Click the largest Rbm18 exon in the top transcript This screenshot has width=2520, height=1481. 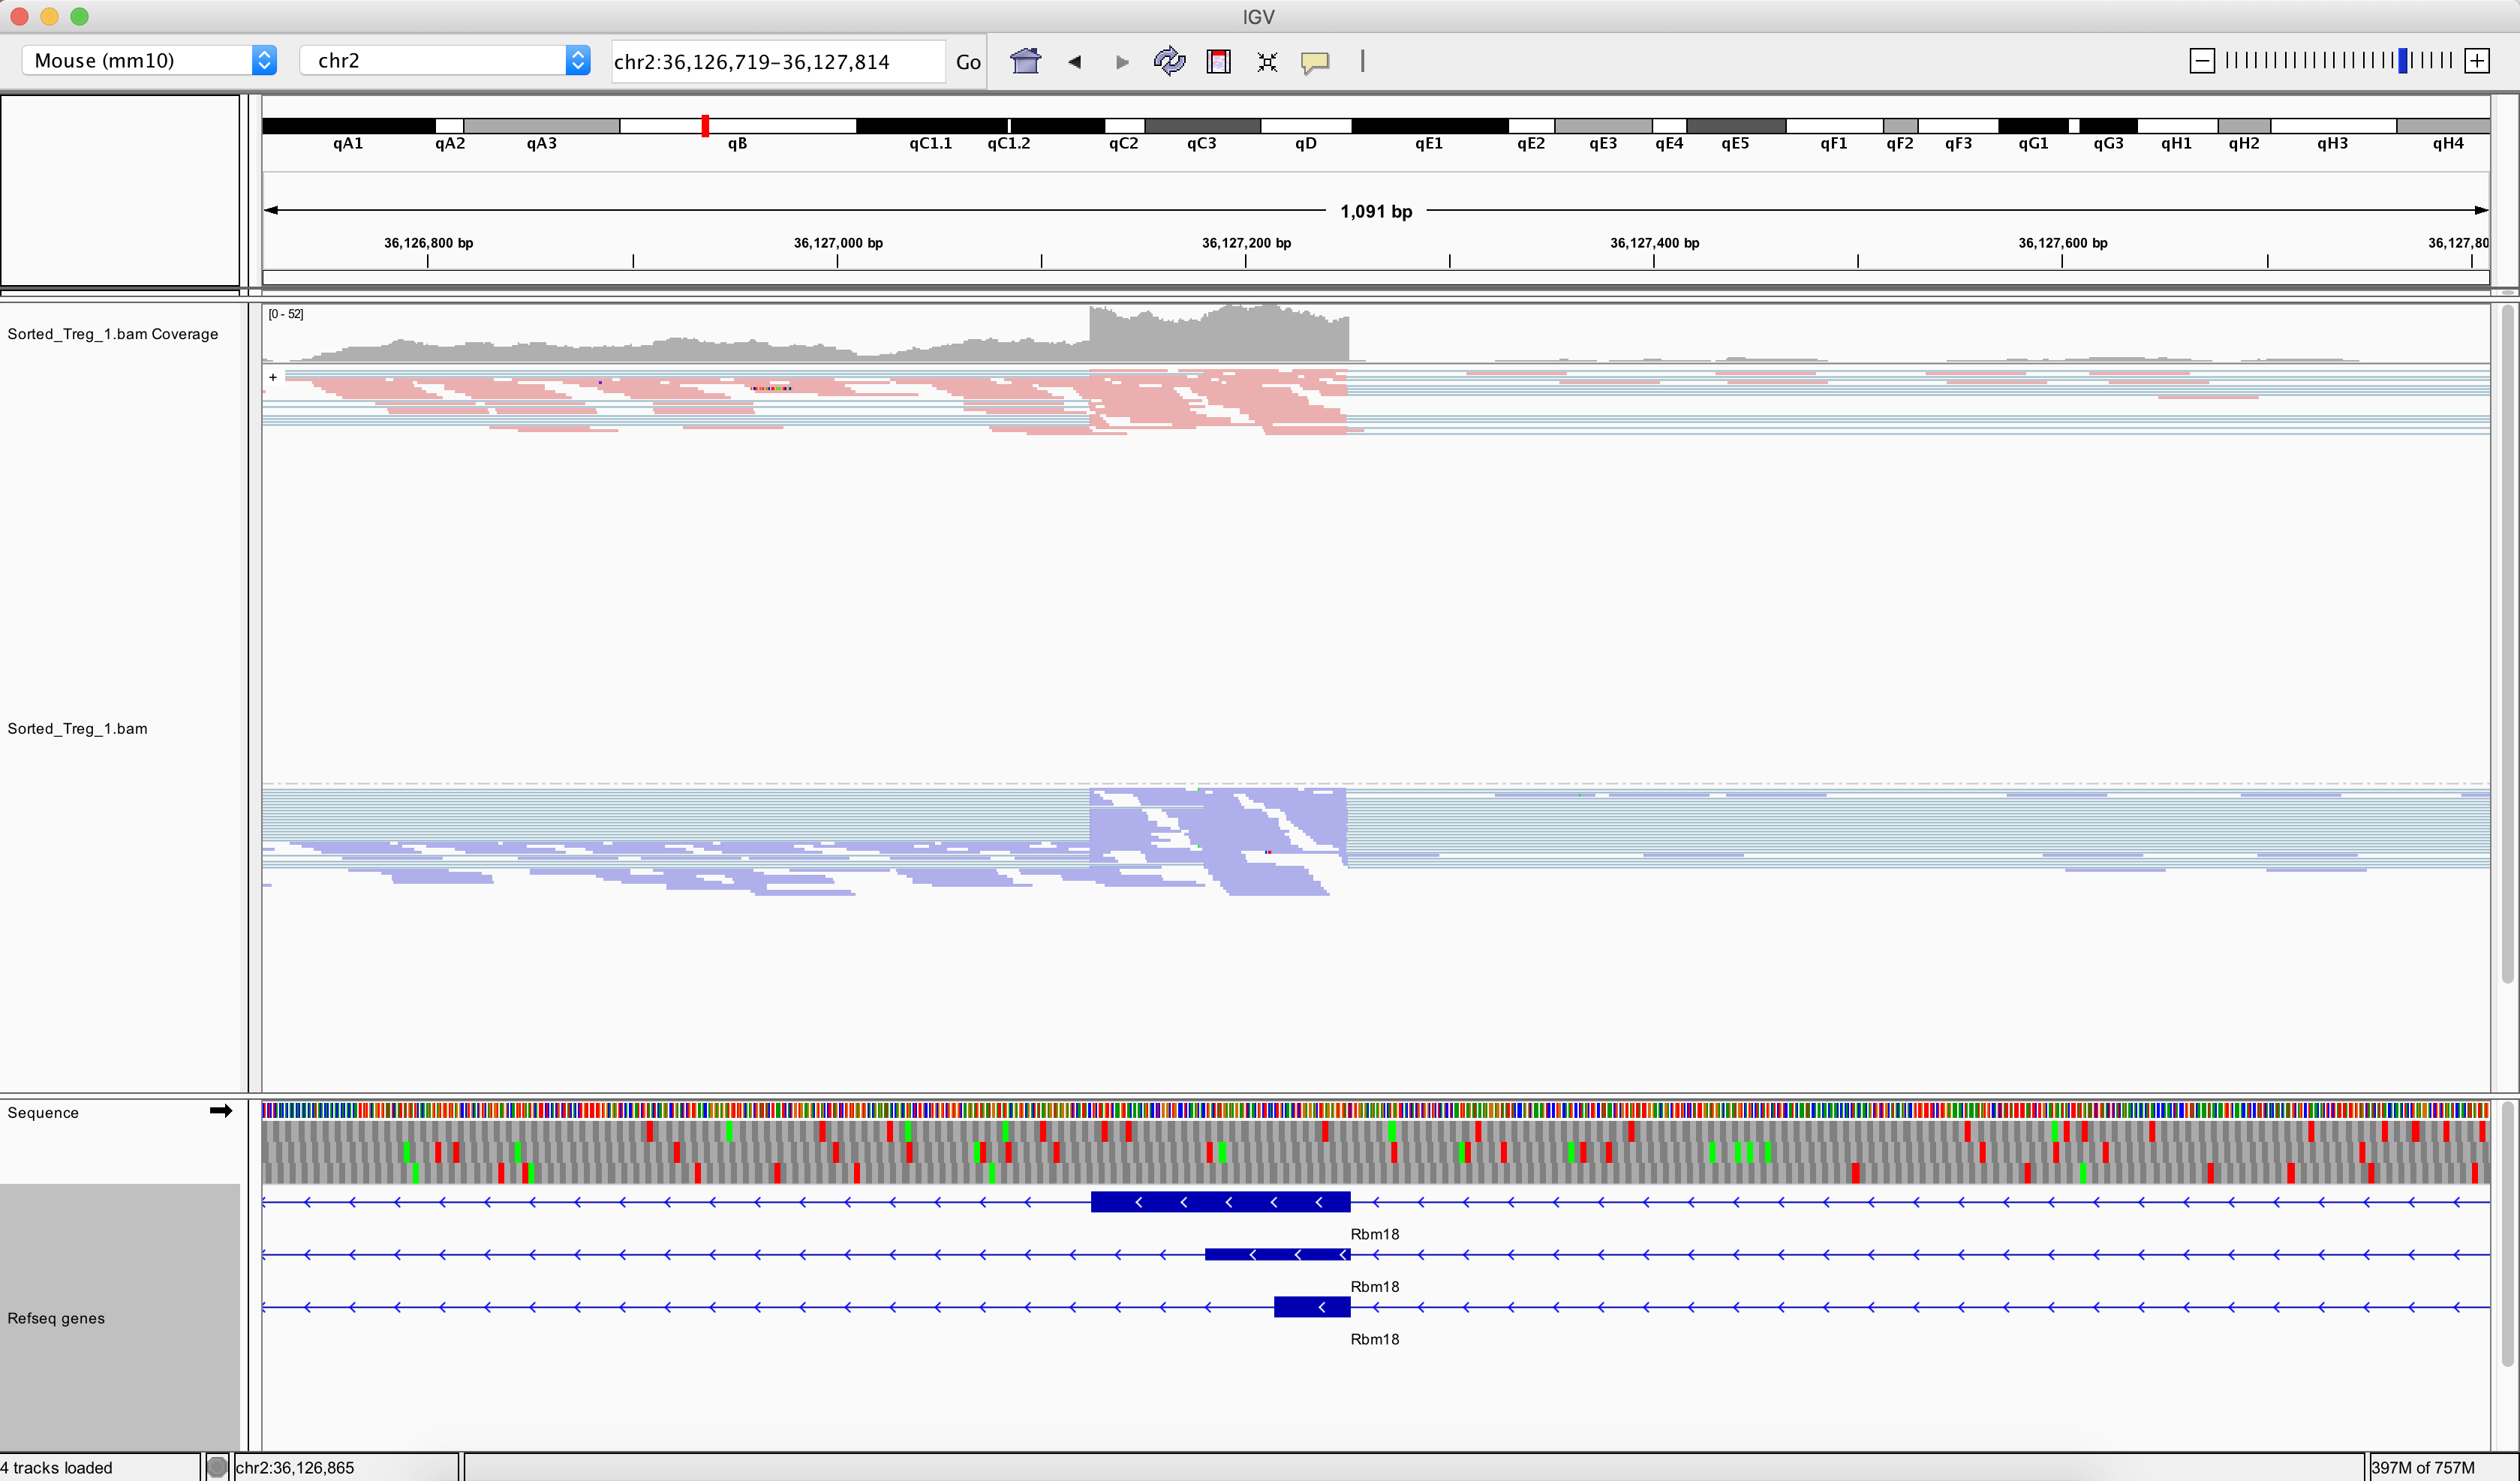[1220, 1202]
